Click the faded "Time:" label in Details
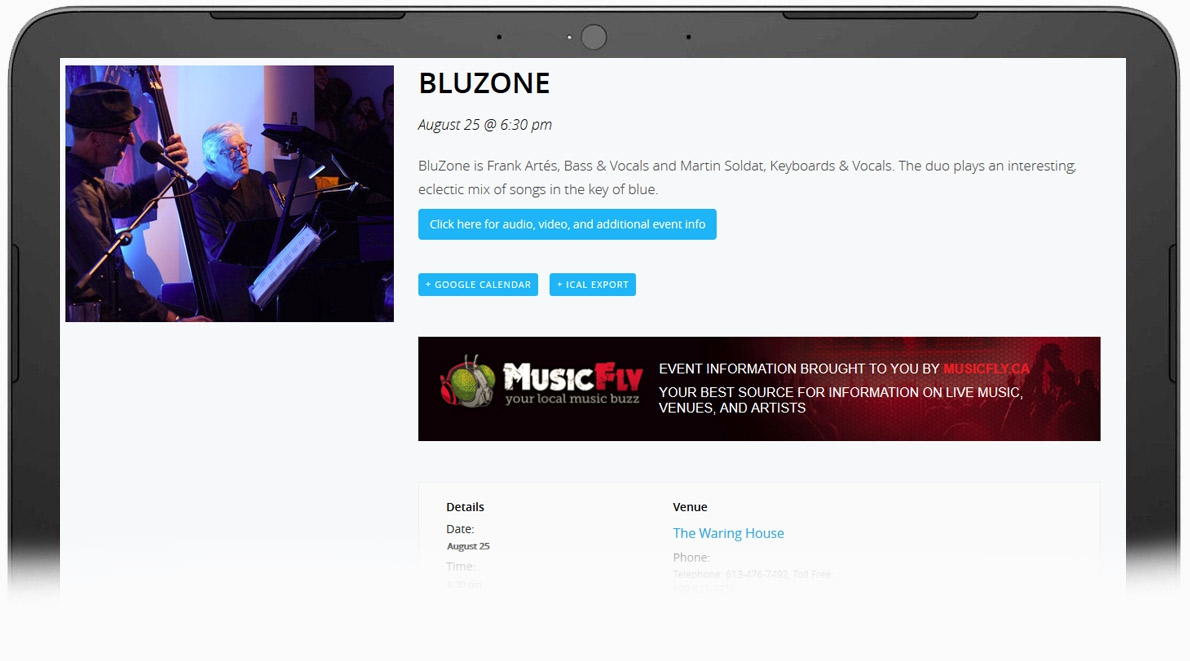 [x=461, y=566]
